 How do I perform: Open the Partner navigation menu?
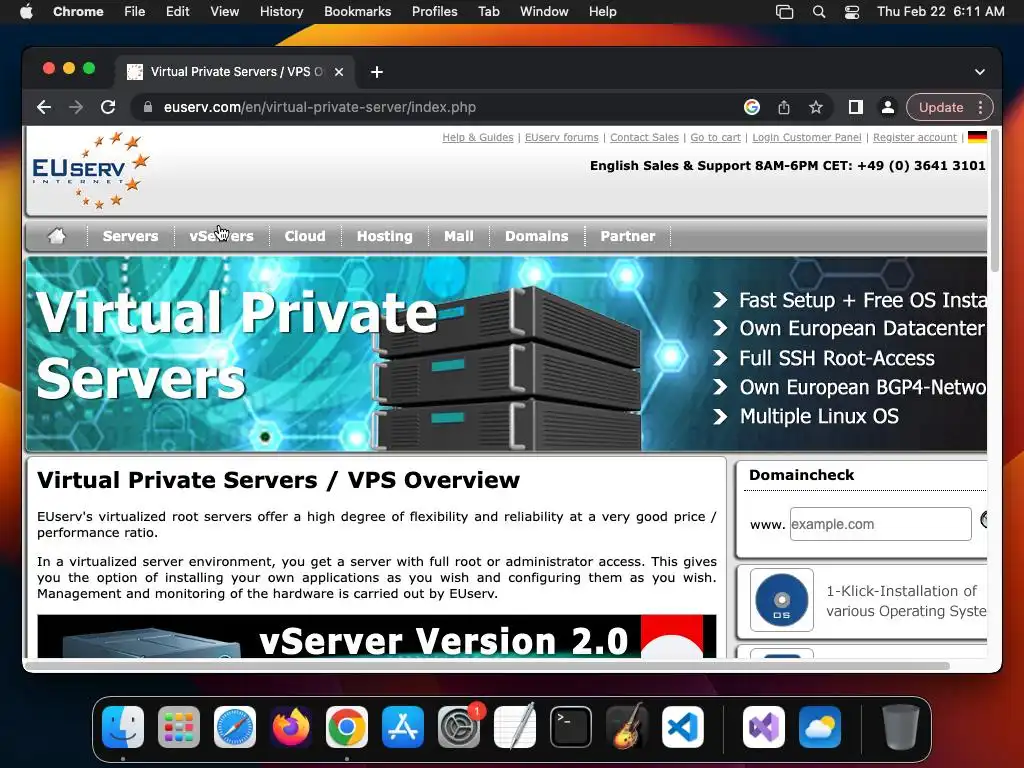click(628, 236)
